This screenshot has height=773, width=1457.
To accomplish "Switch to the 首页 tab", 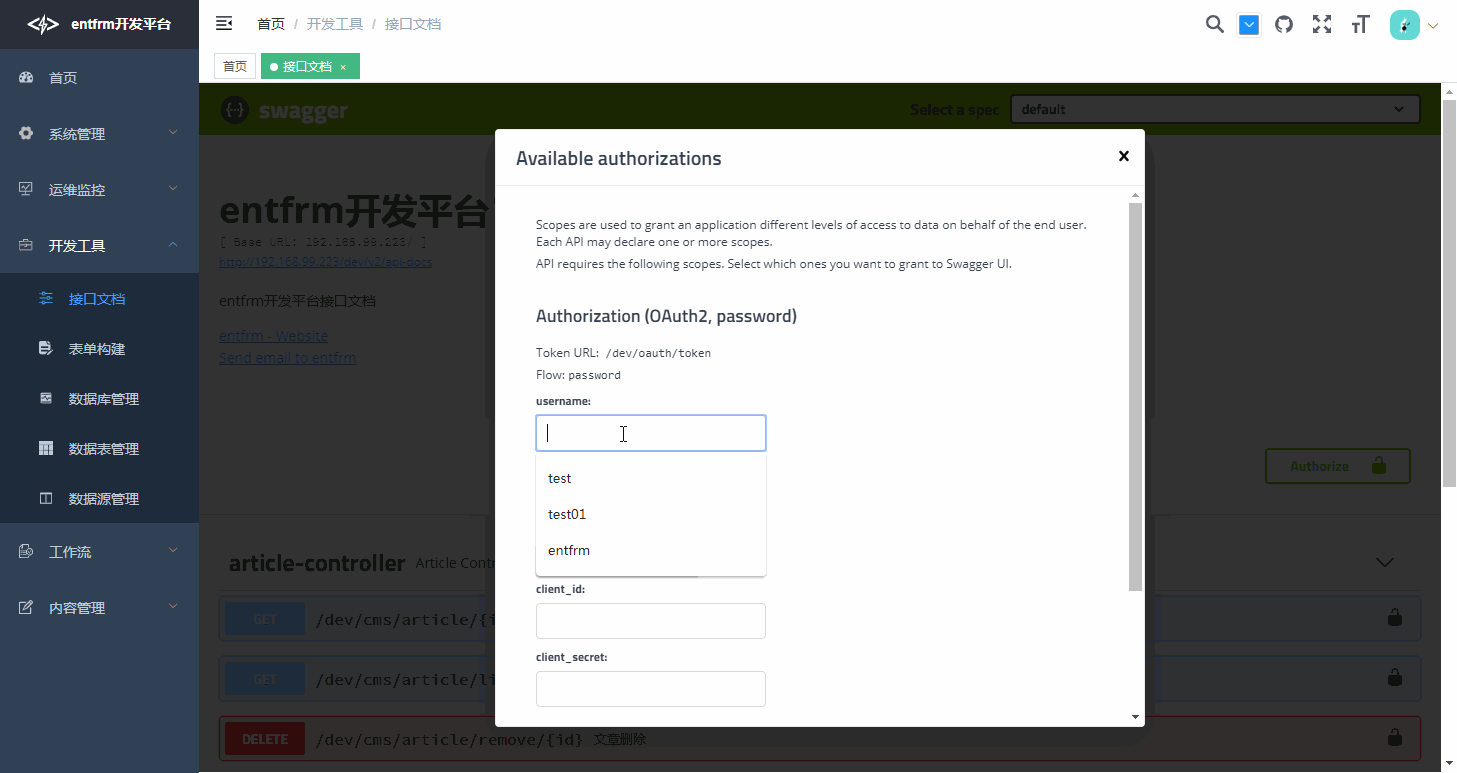I will 234,65.
